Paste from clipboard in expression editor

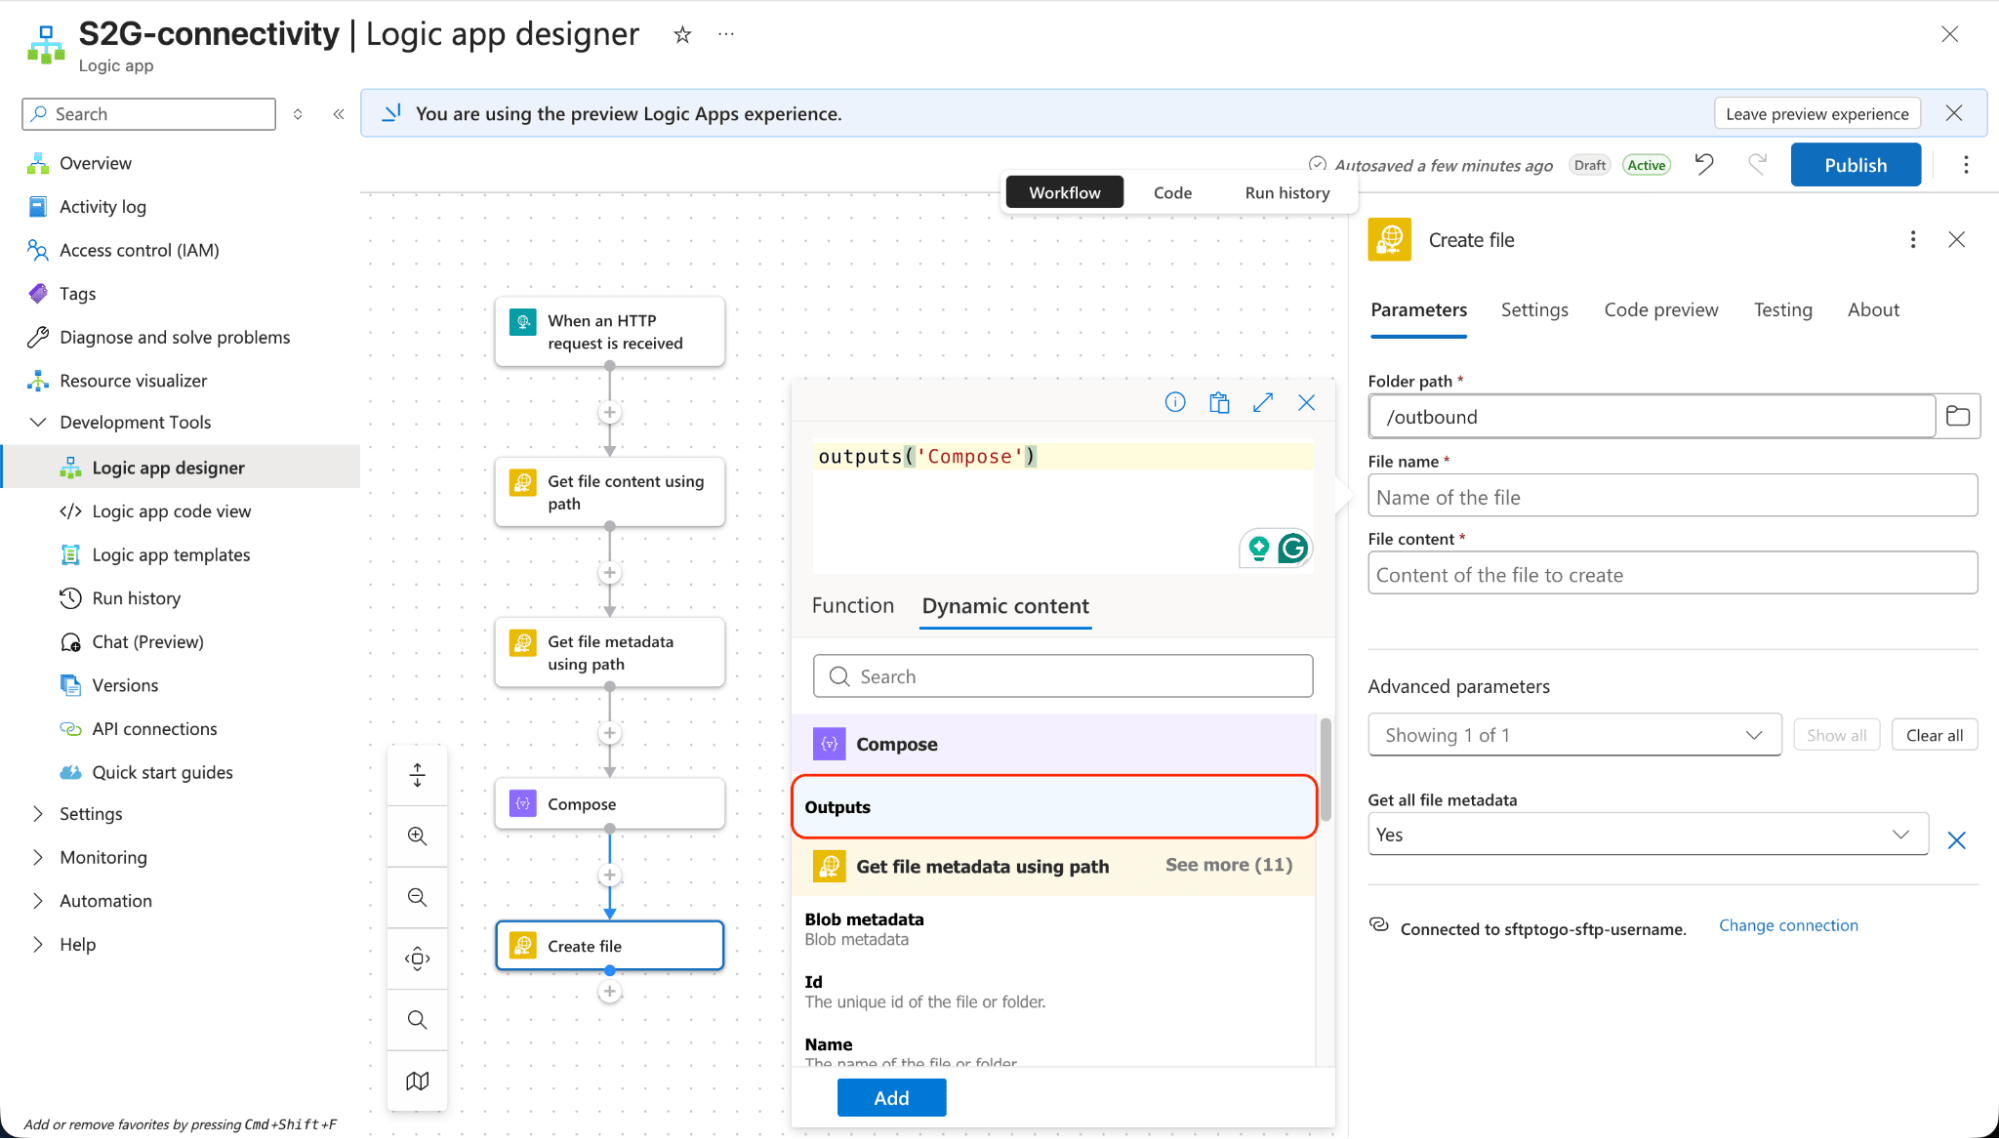(x=1219, y=402)
